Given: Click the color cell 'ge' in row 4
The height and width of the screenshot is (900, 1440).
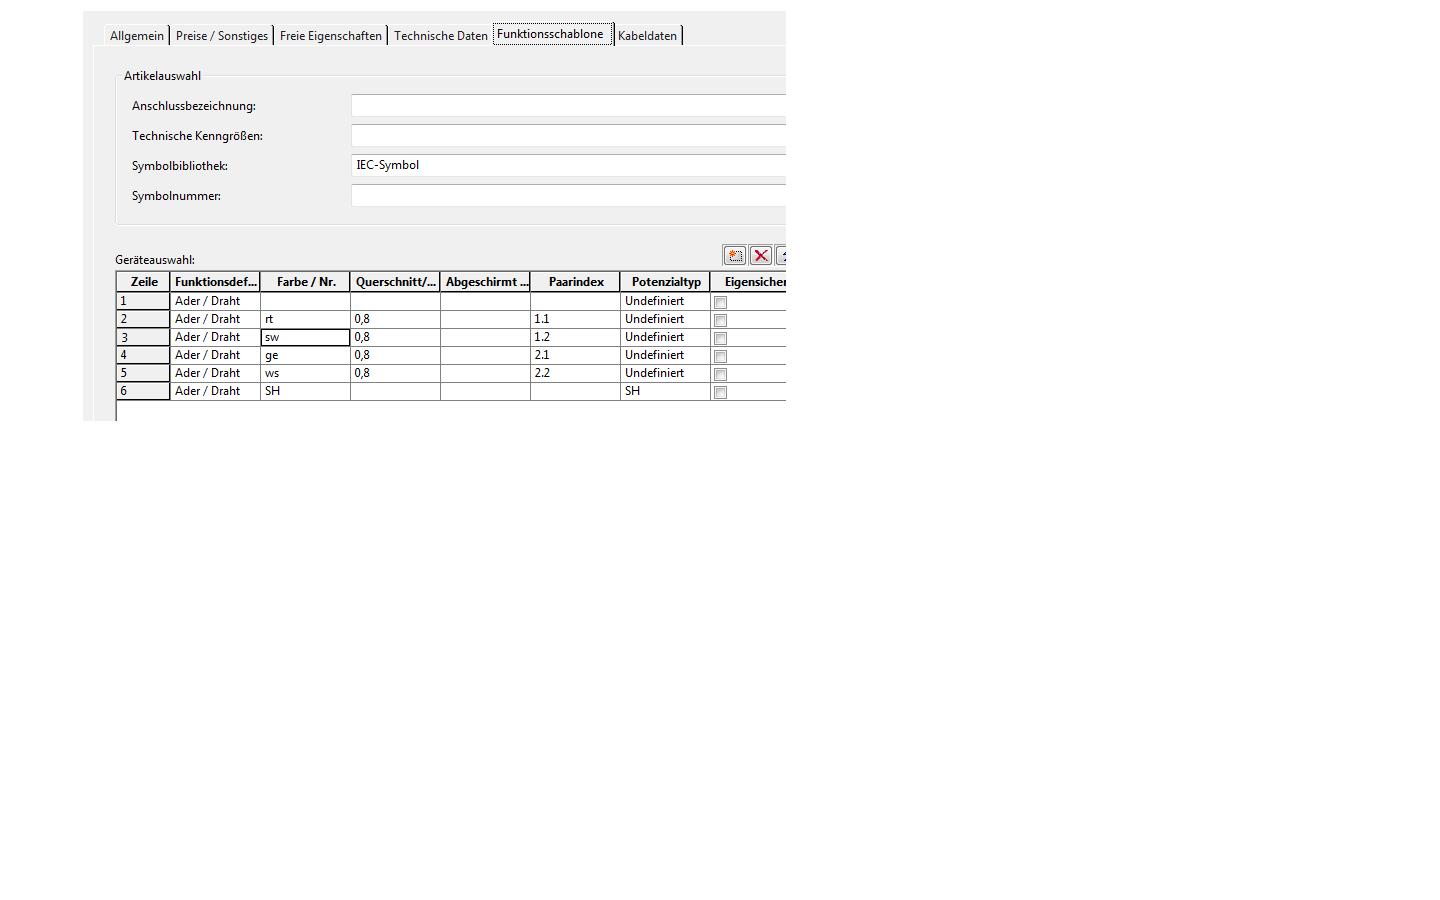Looking at the screenshot, I should point(305,355).
